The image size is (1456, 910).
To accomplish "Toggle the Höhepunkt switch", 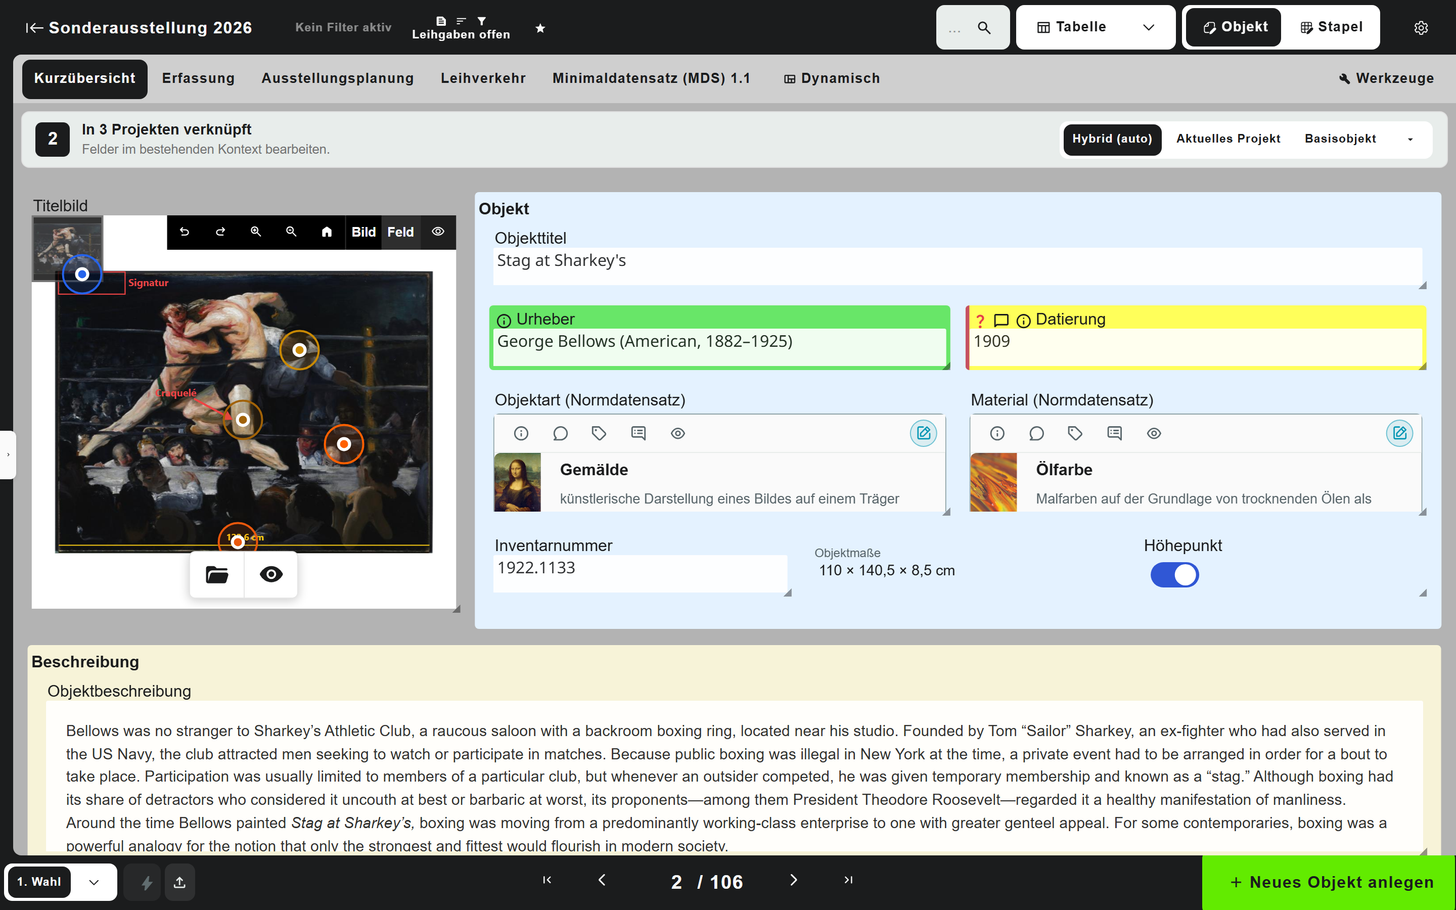I will click(x=1174, y=575).
